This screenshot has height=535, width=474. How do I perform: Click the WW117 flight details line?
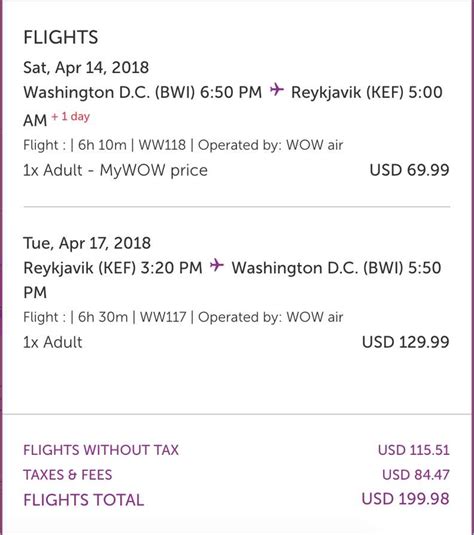click(183, 317)
